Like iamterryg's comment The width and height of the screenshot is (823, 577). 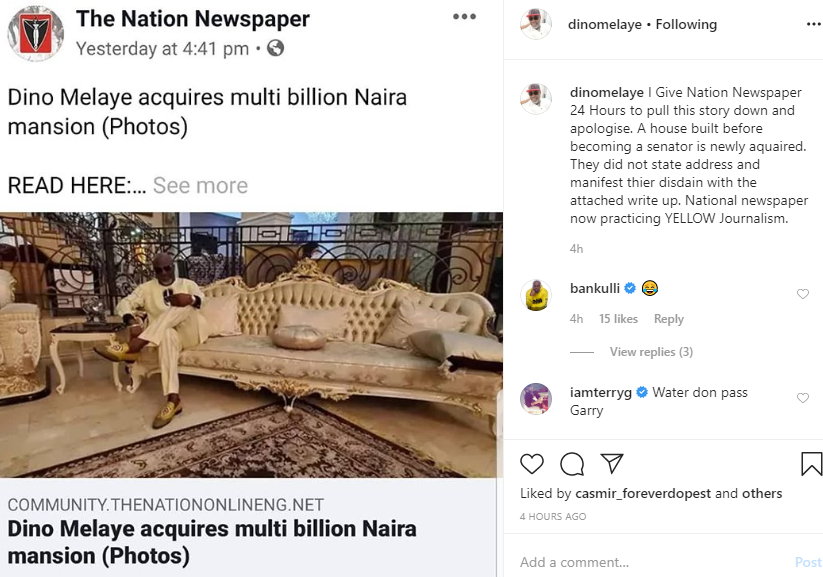click(x=802, y=398)
